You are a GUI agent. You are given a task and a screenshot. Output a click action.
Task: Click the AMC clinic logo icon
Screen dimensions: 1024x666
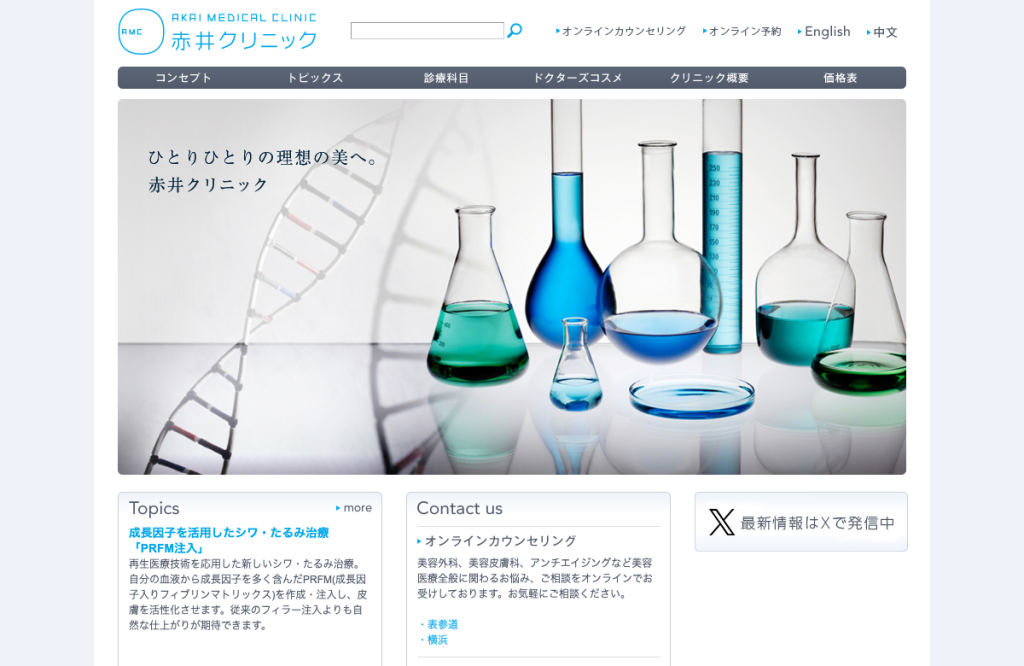[141, 31]
